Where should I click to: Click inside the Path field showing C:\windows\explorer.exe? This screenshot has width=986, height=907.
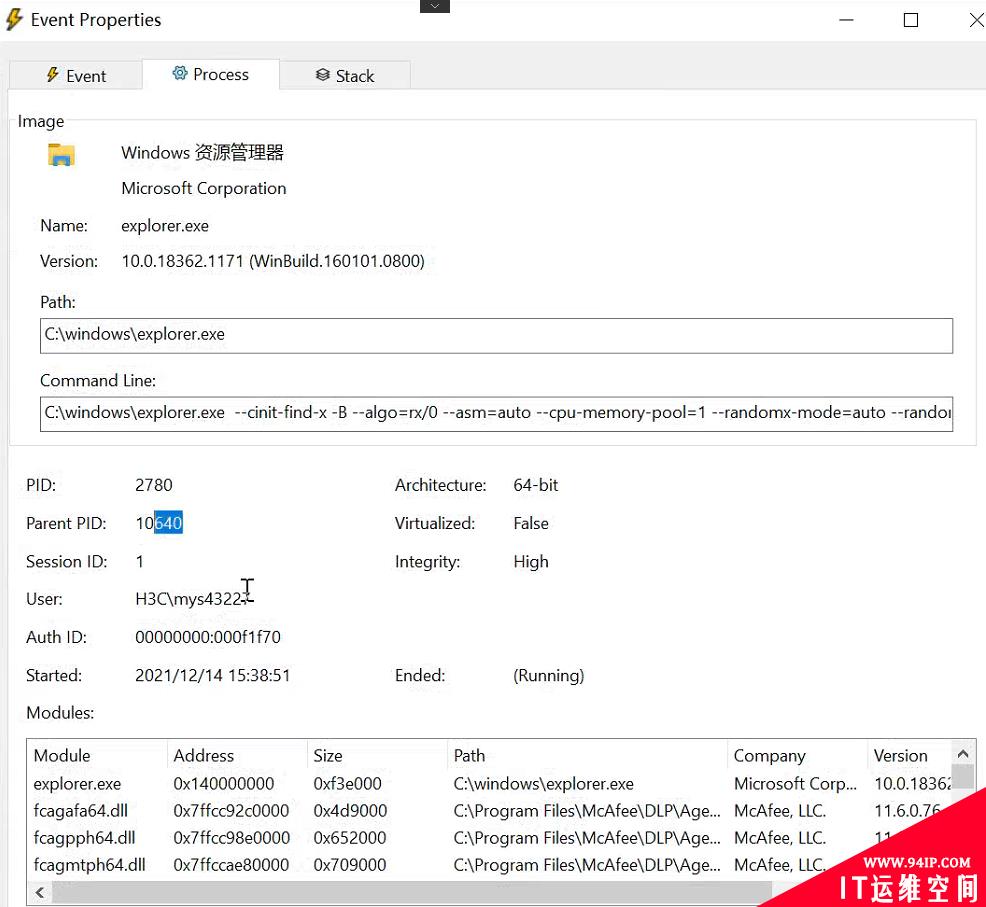pos(496,335)
